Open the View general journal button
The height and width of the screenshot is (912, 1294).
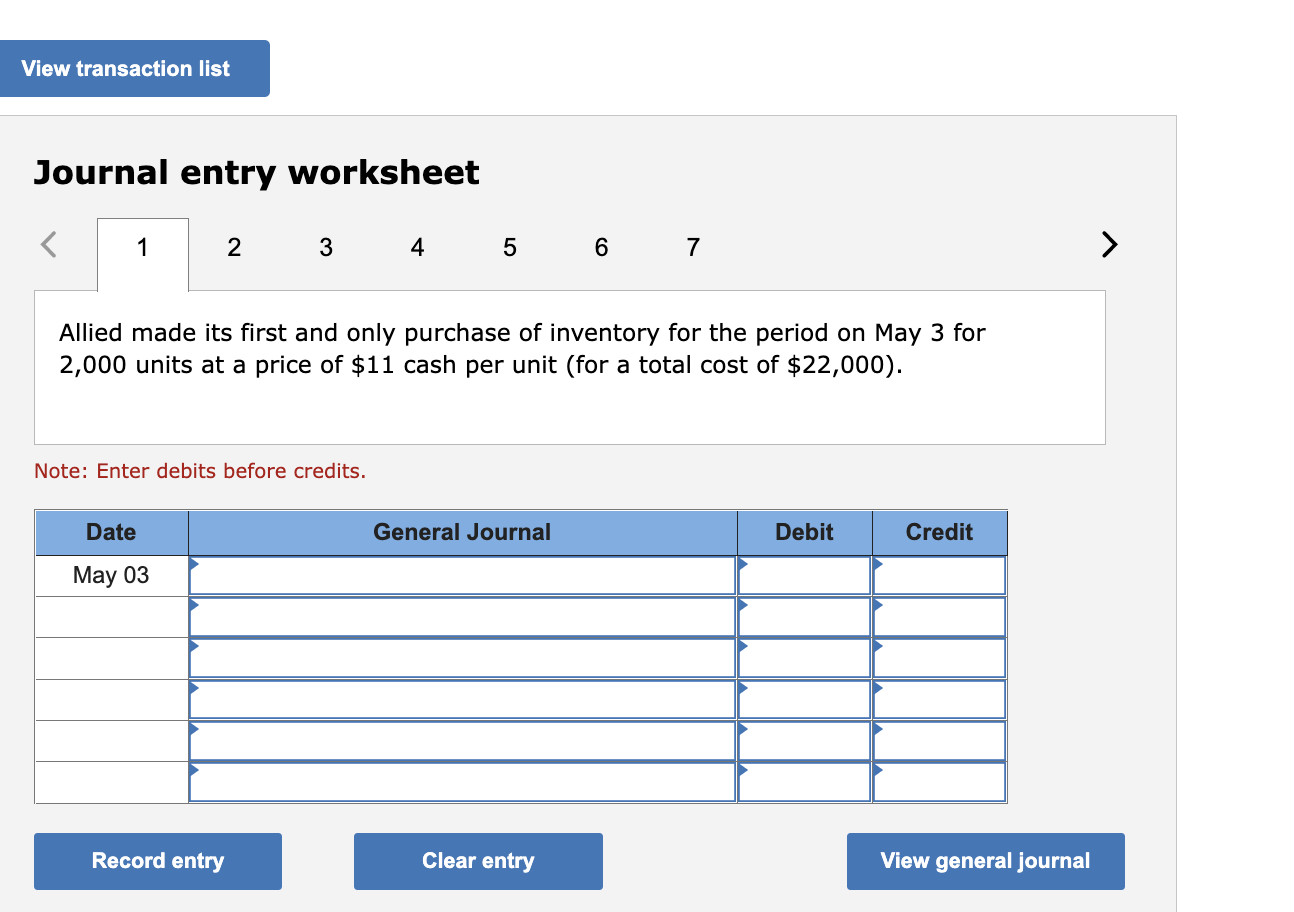pyautogui.click(x=986, y=861)
